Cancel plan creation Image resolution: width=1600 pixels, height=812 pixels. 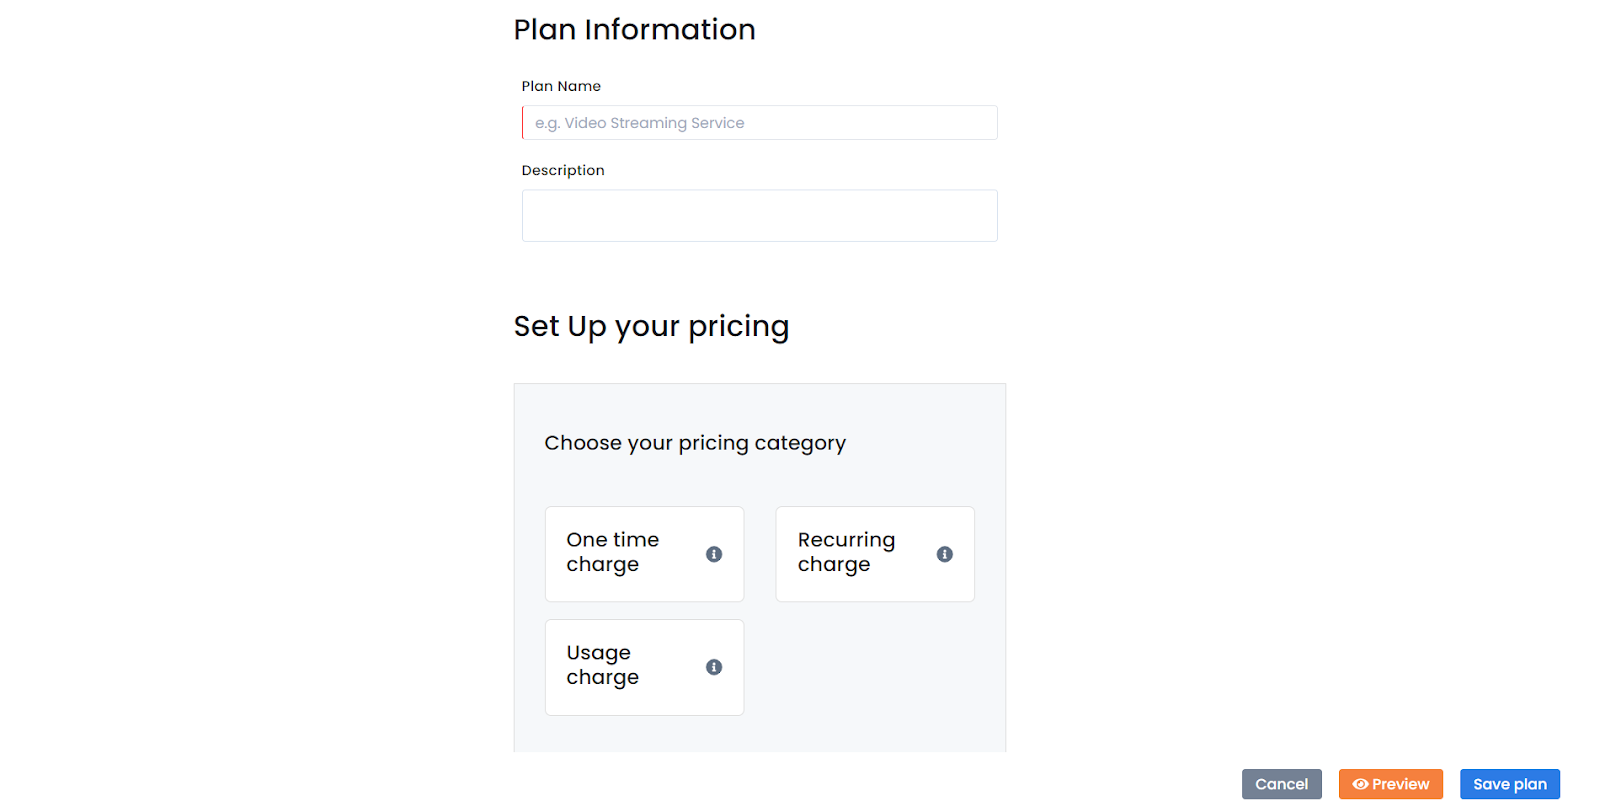point(1281,784)
